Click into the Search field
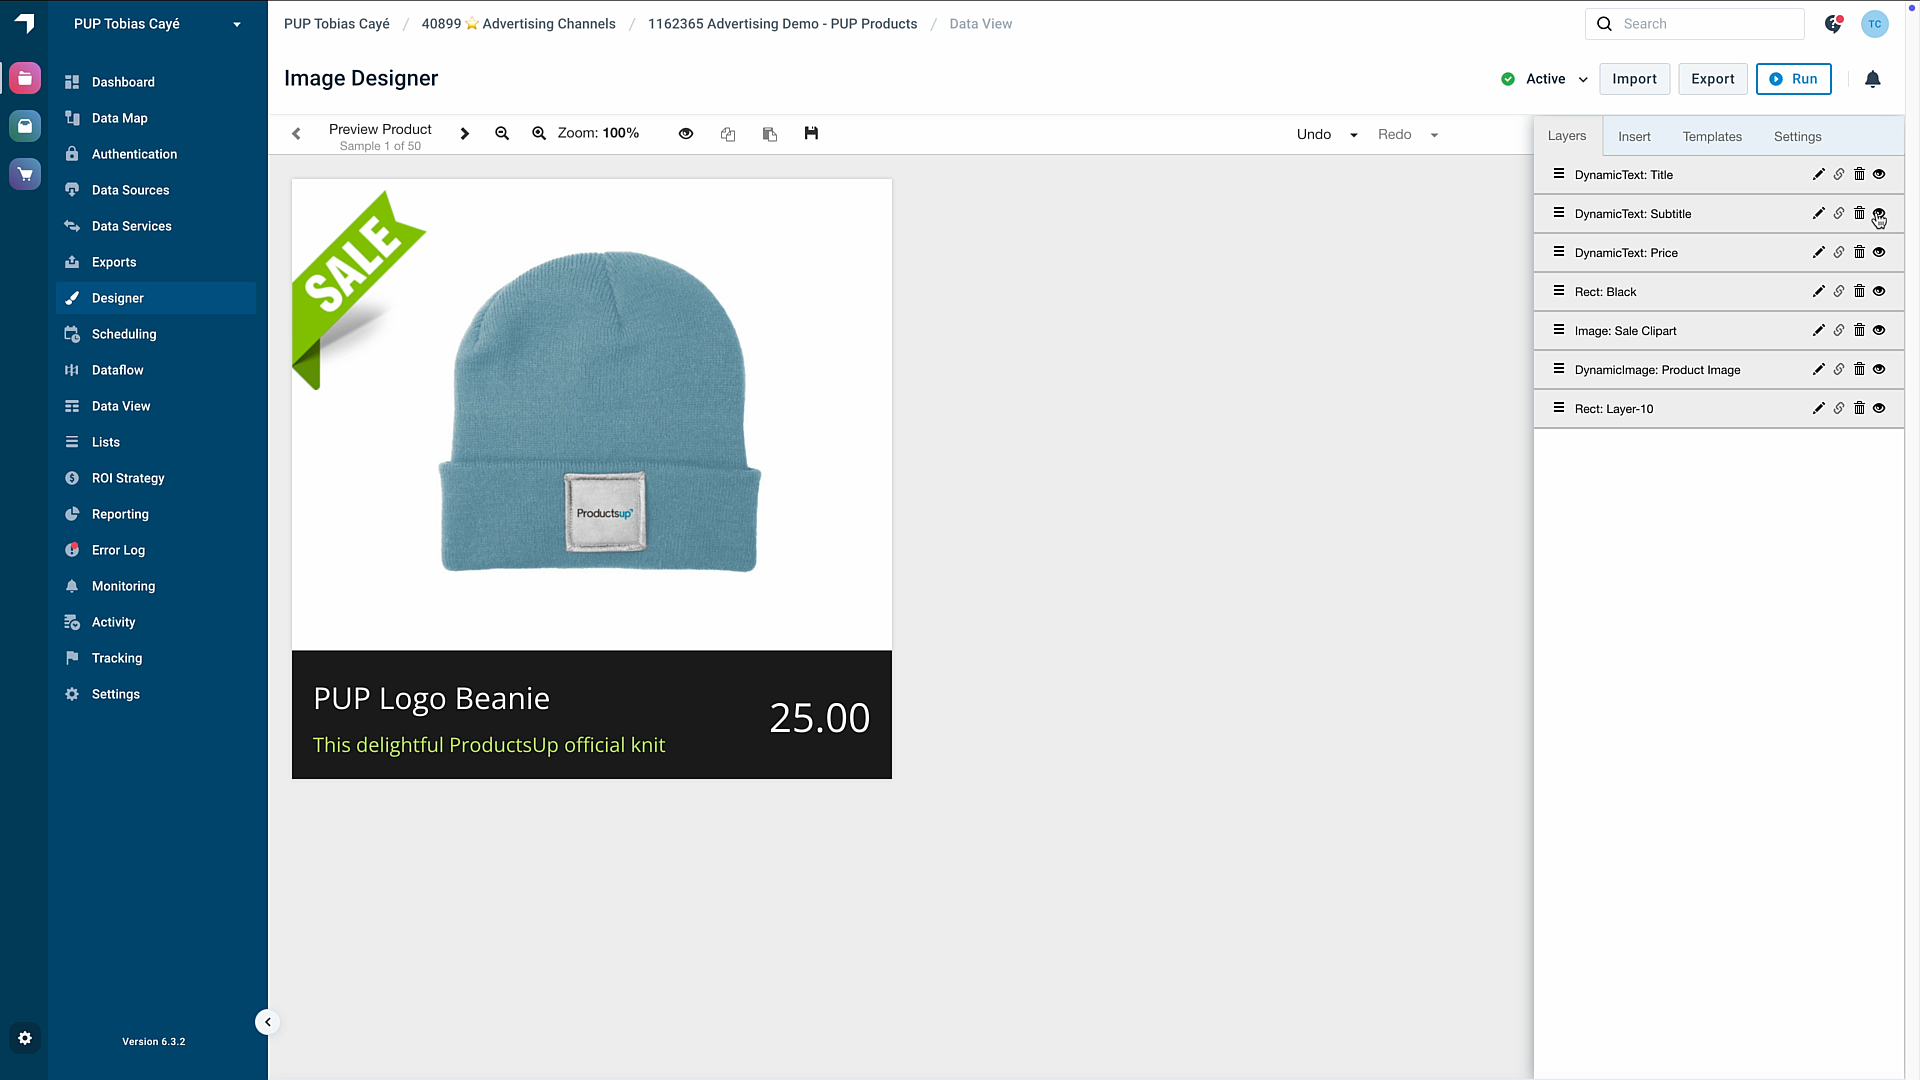This screenshot has height=1080, width=1920. pos(1694,24)
